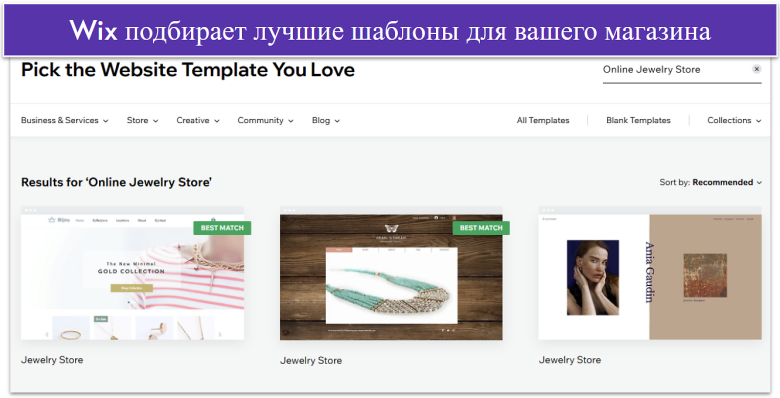Image resolution: width=780 pixels, height=398 pixels.
Task: Click the Results for 'Online Jewelry Store' heading
Action: [x=116, y=183]
